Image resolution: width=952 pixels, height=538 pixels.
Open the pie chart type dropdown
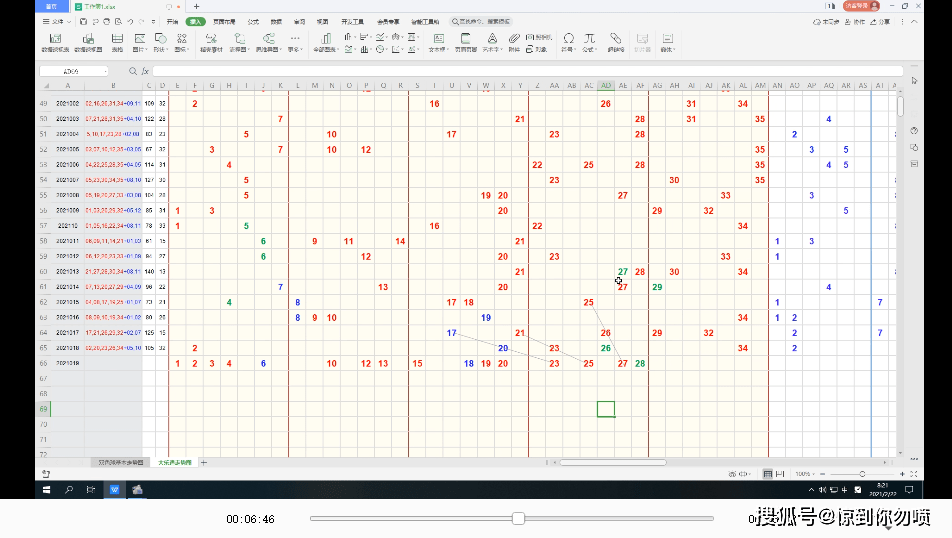tap(381, 49)
